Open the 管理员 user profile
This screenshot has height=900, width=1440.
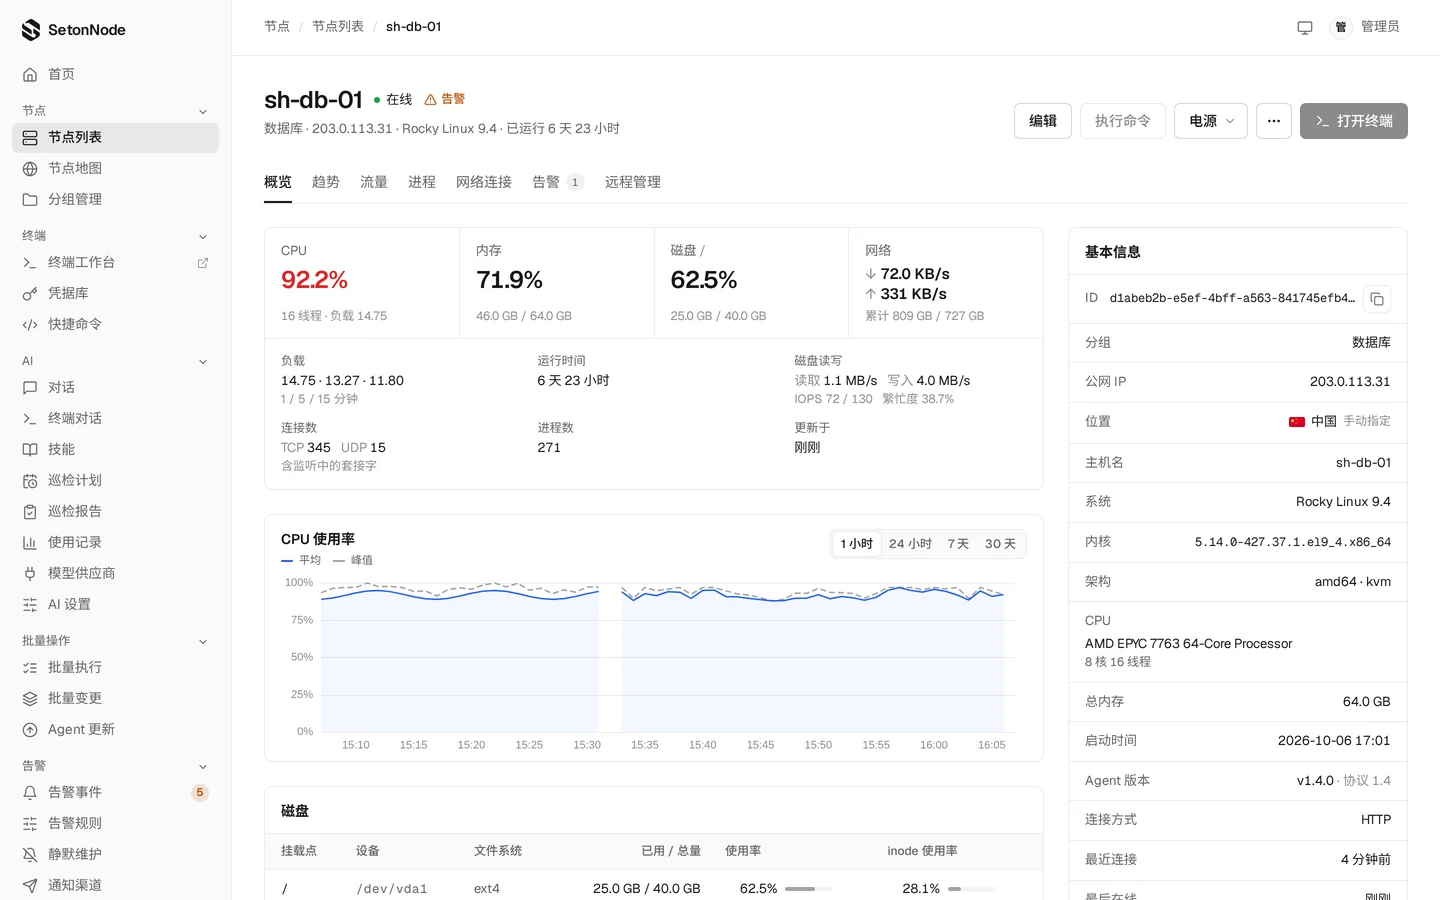coord(1365,27)
